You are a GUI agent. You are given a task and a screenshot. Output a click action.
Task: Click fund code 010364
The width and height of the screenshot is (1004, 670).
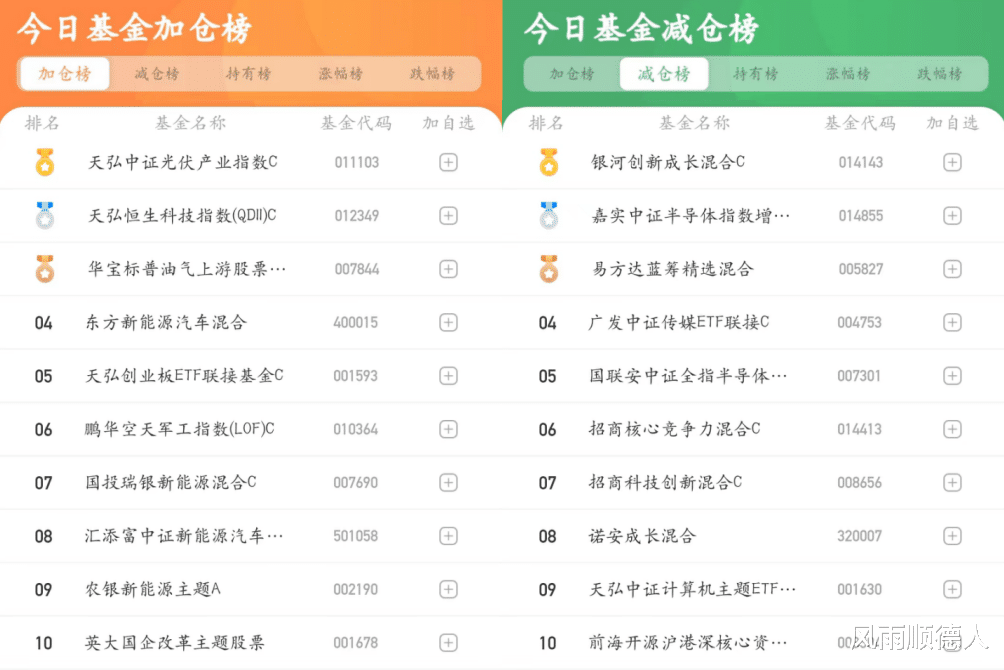[355, 429]
